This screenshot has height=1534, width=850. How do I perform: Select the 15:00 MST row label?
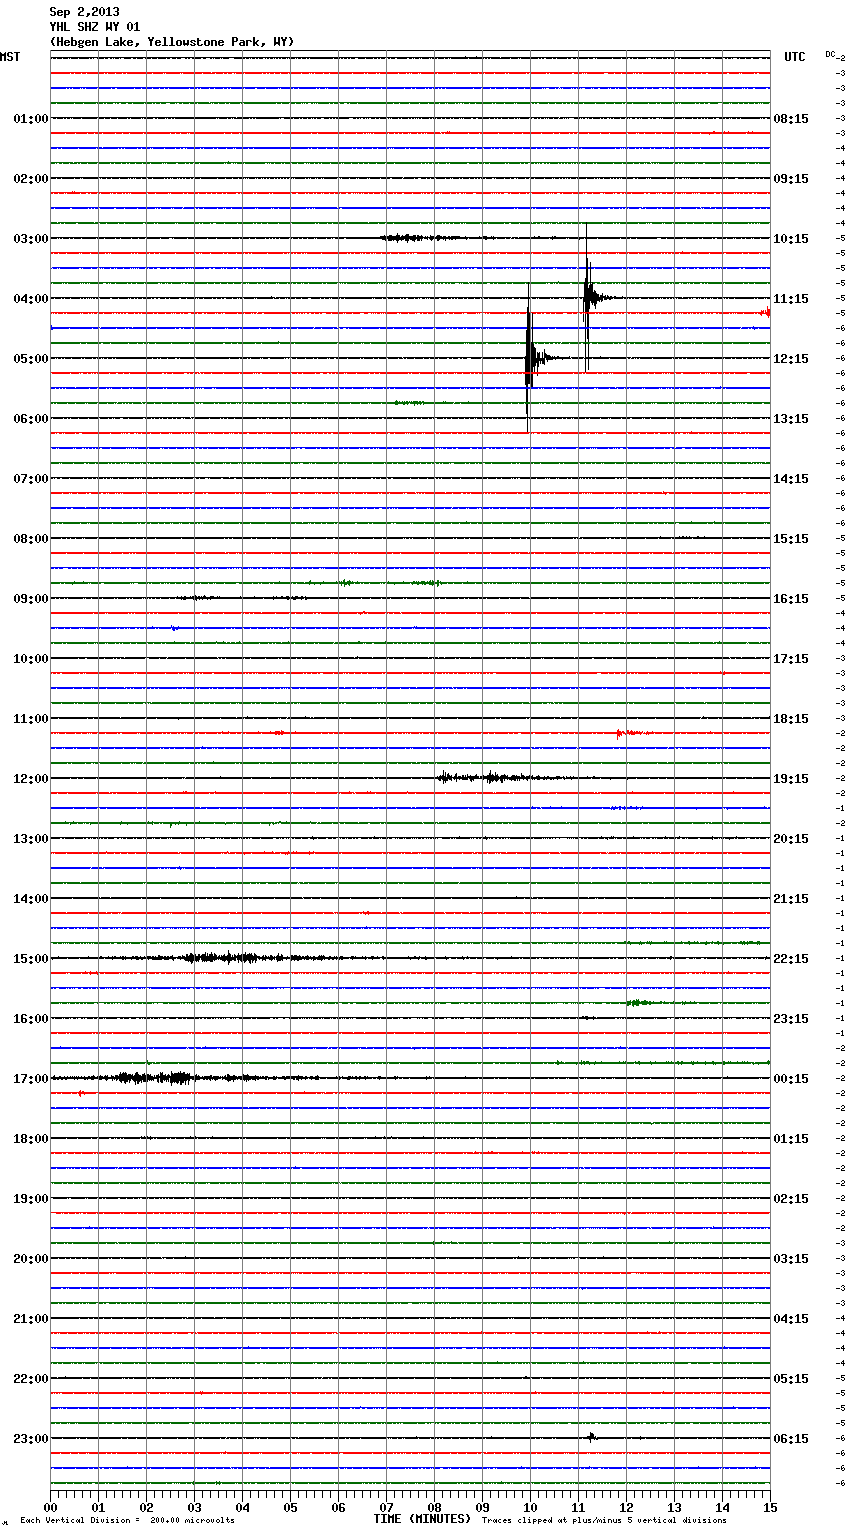coord(31,959)
